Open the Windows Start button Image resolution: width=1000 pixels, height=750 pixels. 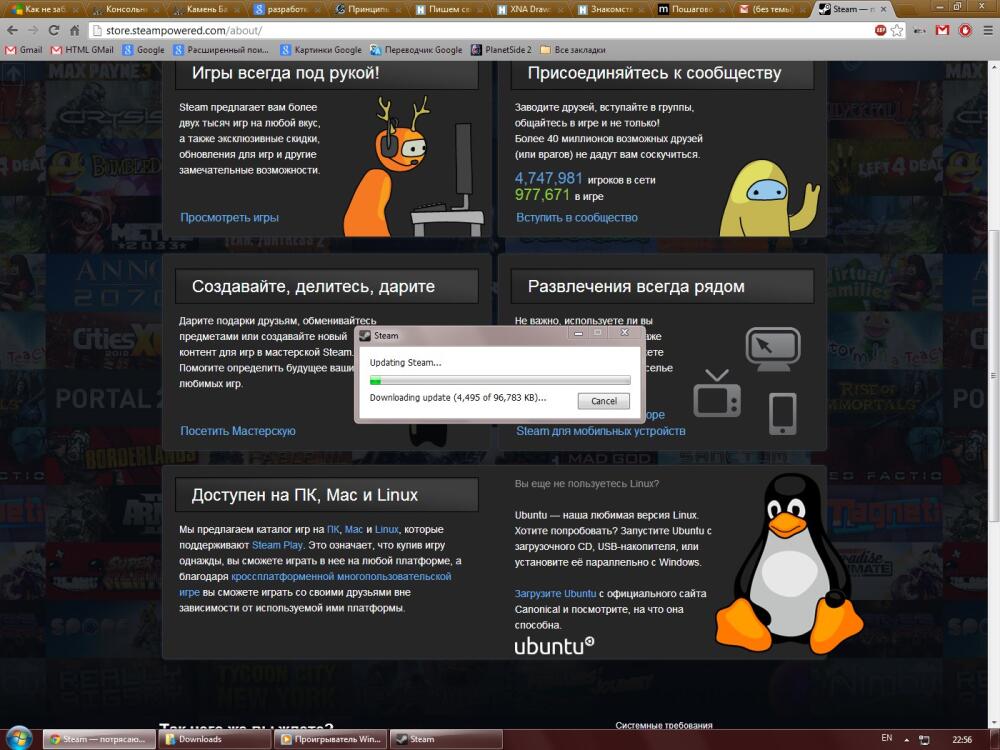(x=18, y=739)
